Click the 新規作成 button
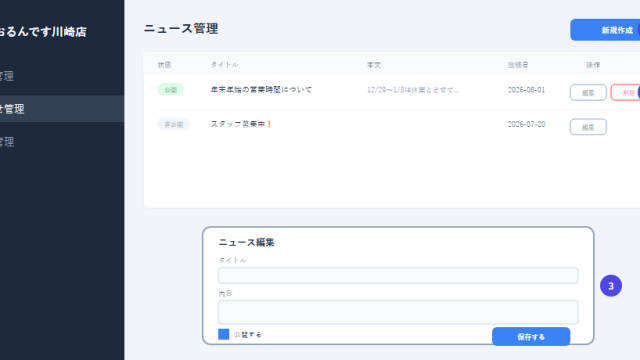Screen dimensions: 640x360 pyautogui.click(x=605, y=30)
